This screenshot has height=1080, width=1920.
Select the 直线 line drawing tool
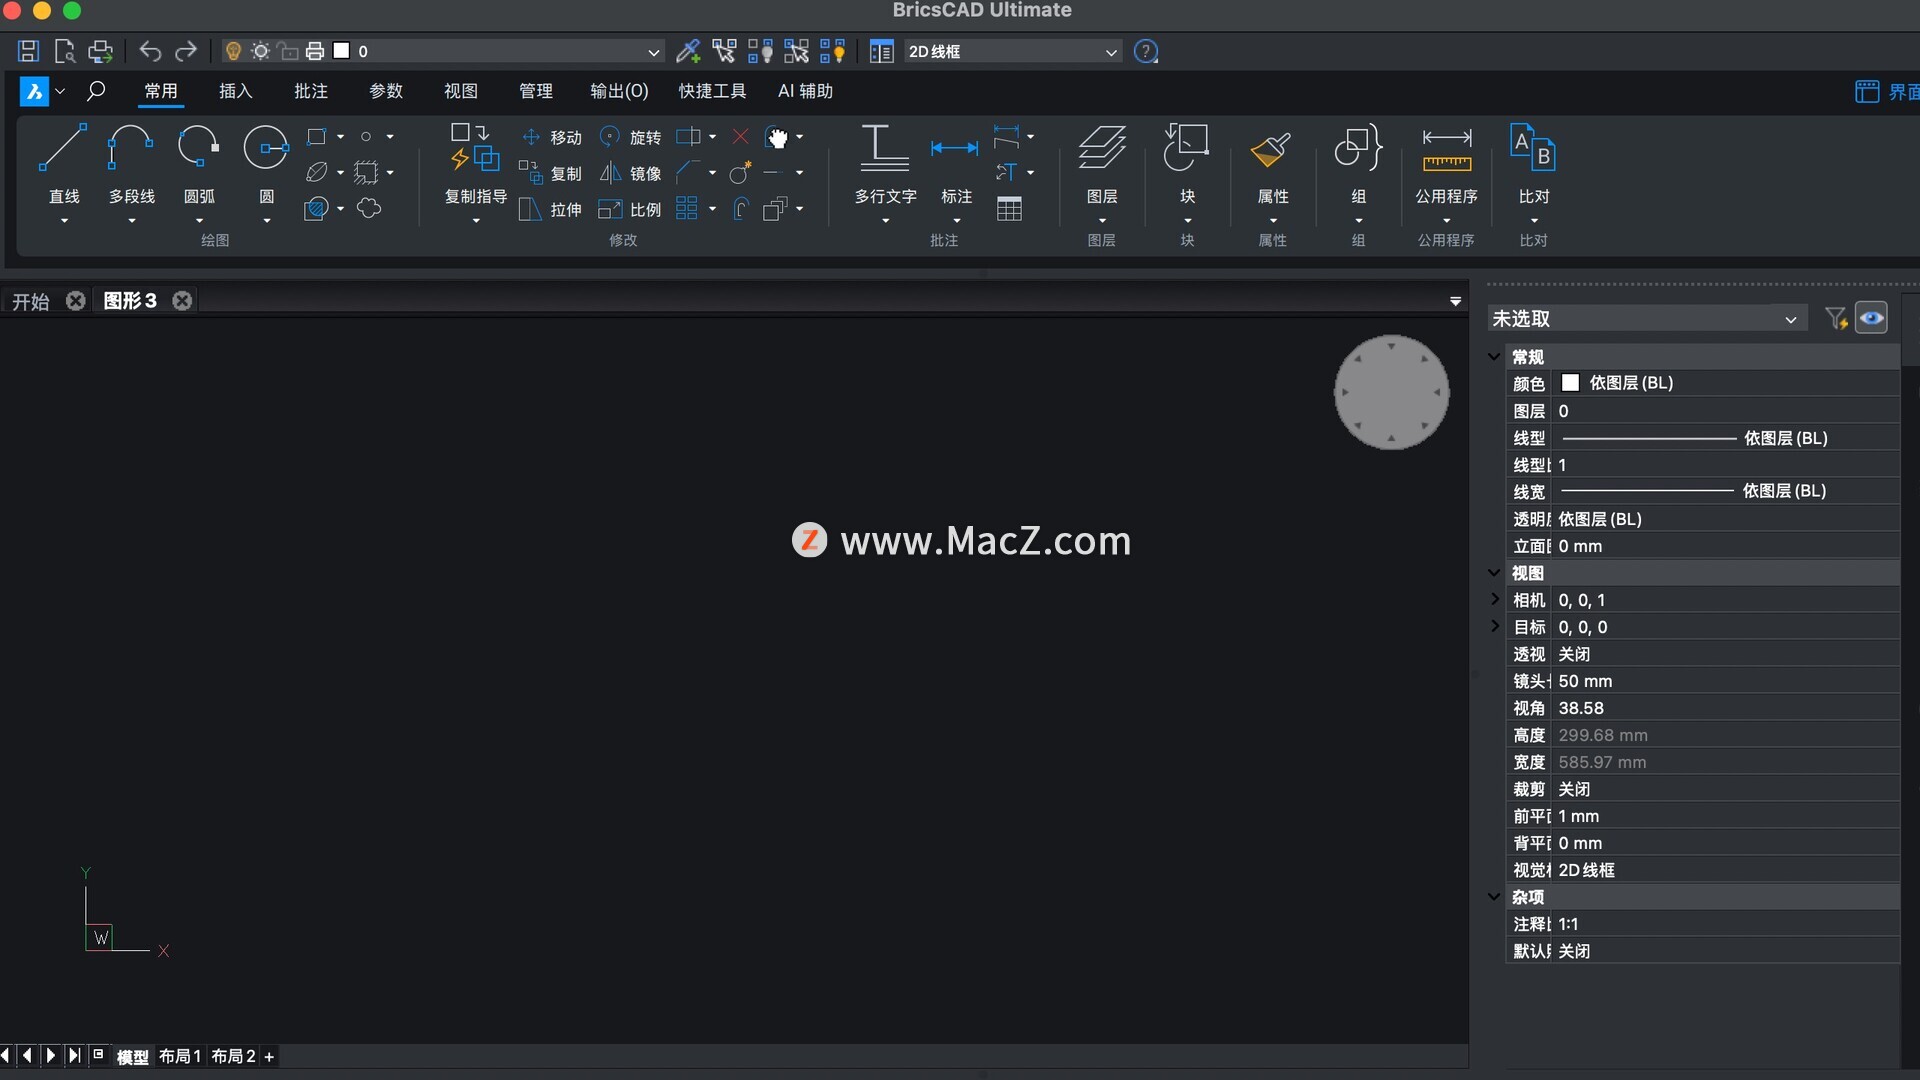point(63,150)
